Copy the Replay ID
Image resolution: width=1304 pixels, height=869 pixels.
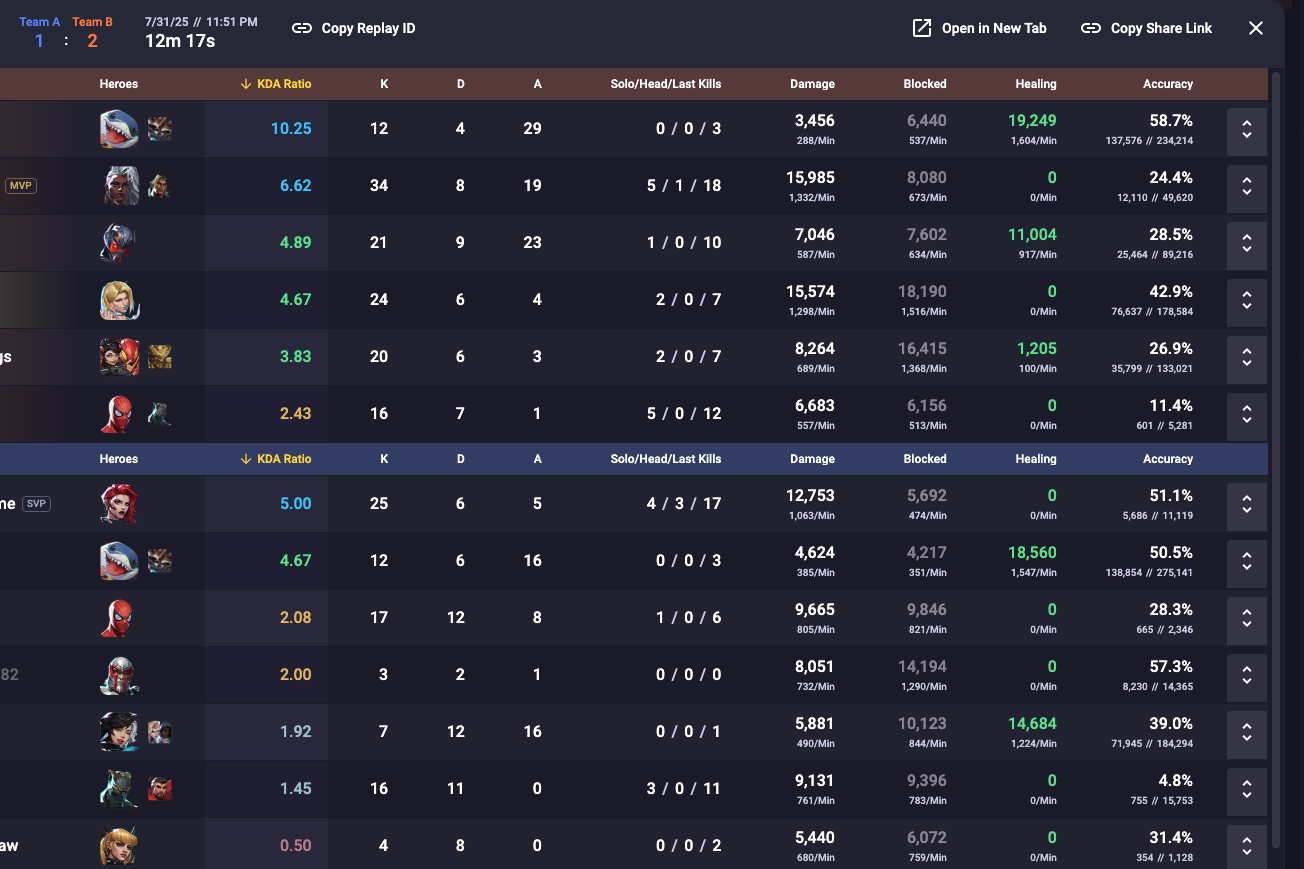353,28
